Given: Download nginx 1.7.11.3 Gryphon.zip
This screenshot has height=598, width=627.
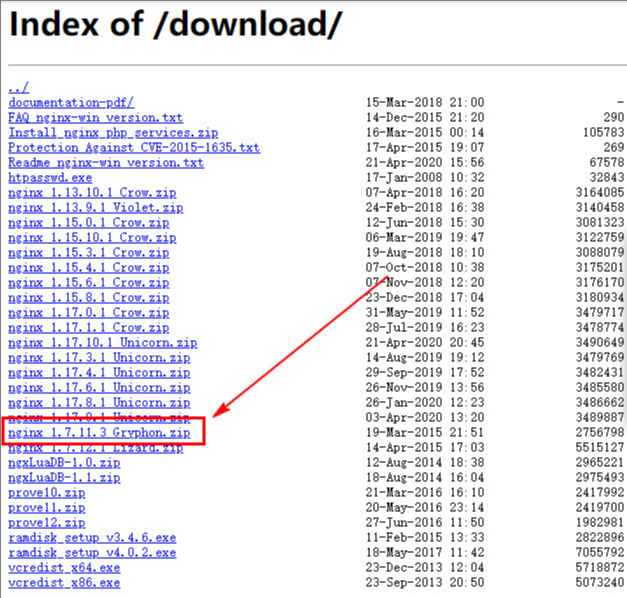Looking at the screenshot, I should pos(99,433).
